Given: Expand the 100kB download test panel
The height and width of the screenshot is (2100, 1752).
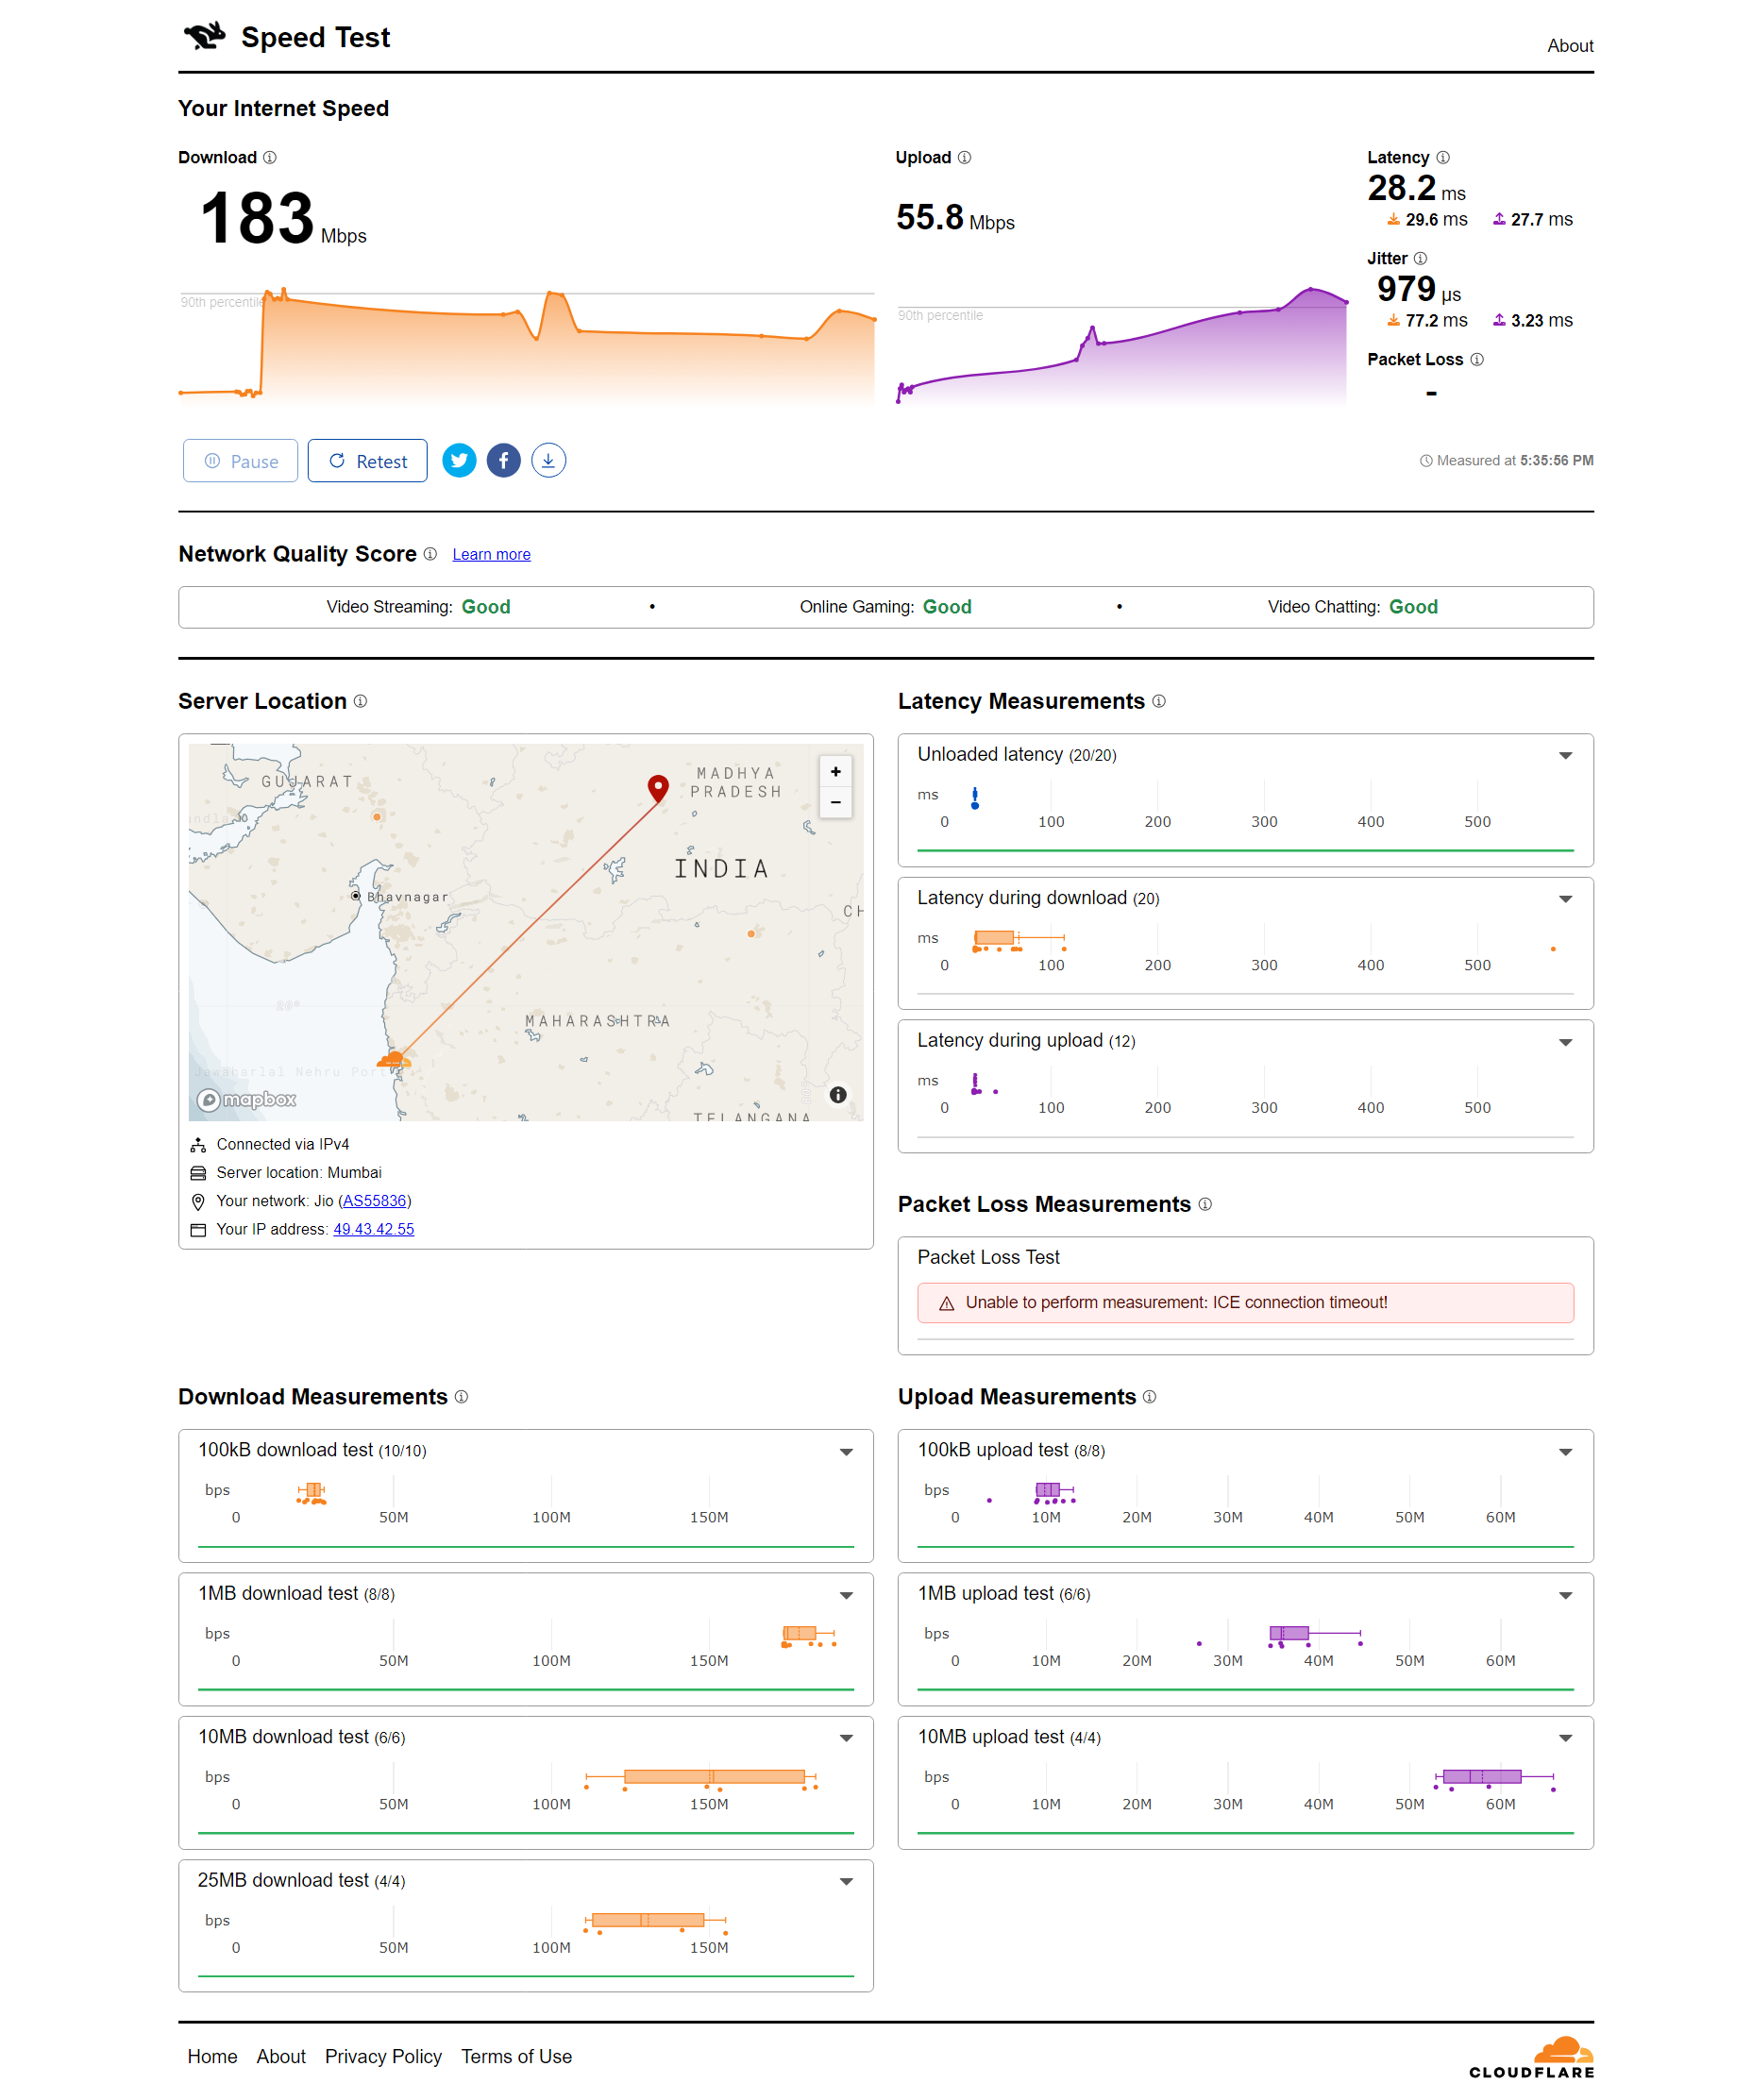Looking at the screenshot, I should [x=846, y=1452].
